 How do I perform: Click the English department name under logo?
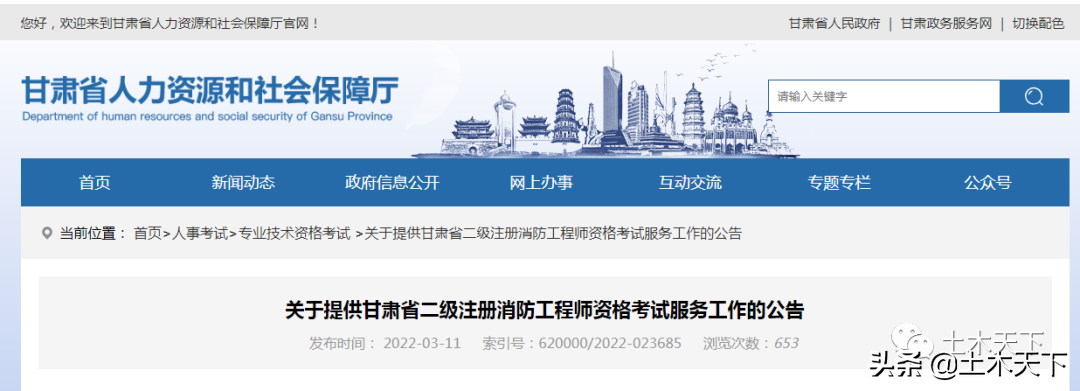(x=207, y=116)
